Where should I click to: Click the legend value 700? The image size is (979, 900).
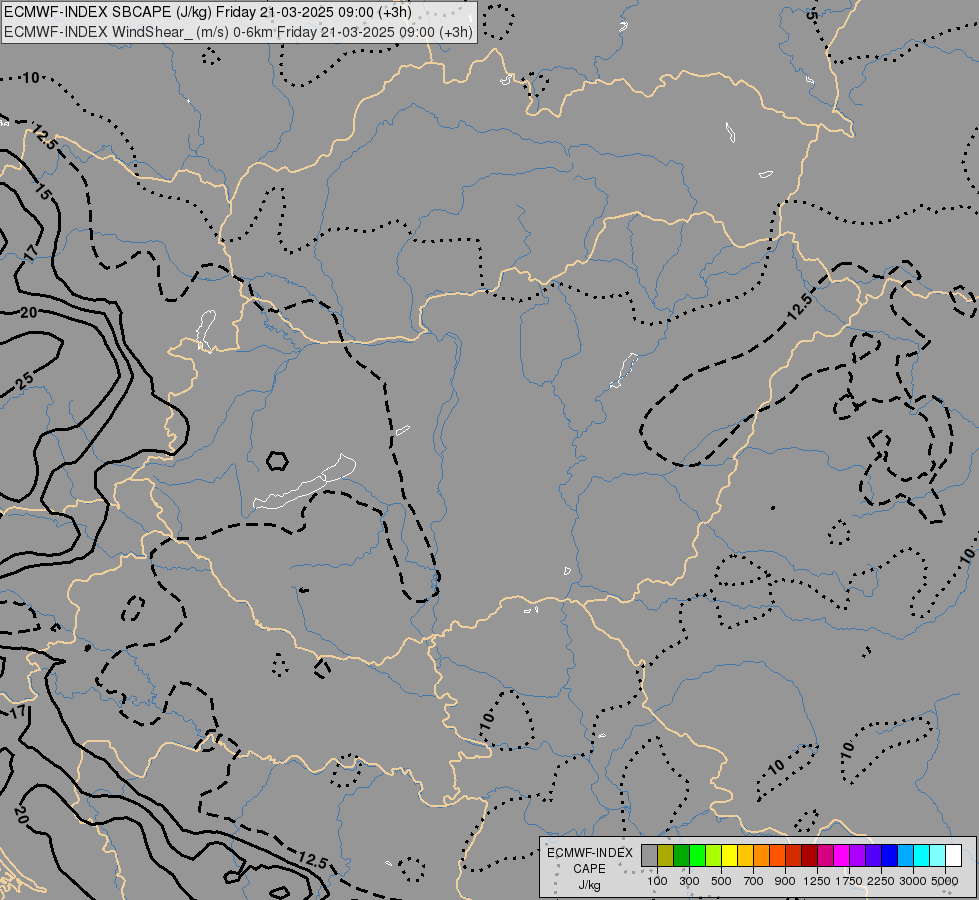tap(754, 881)
